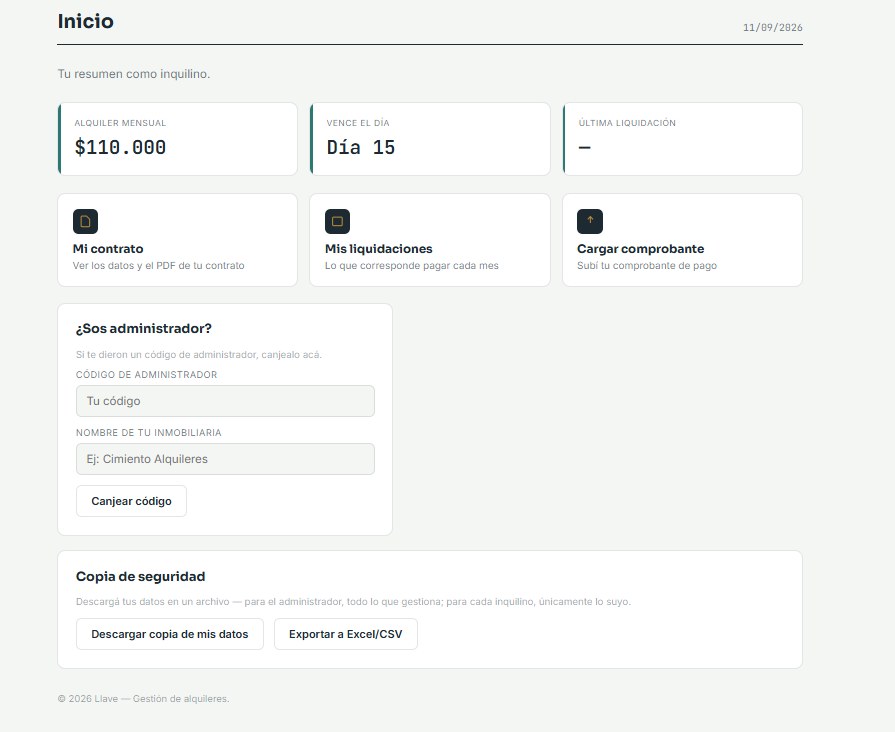895x732 pixels.
Task: Click the Copia de seguridad heading
Action: tap(140, 576)
